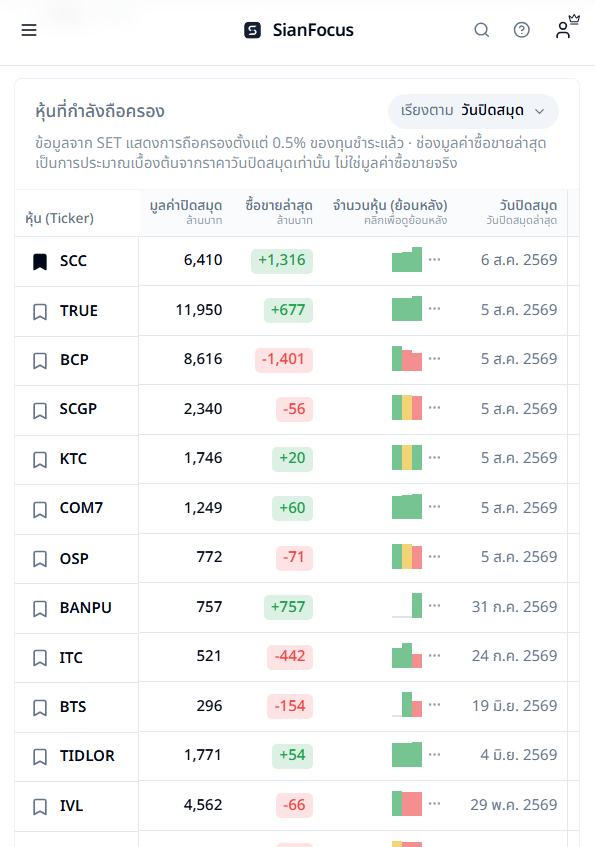
Task: Open the three-dot history menu for SCC
Action: pos(434,260)
